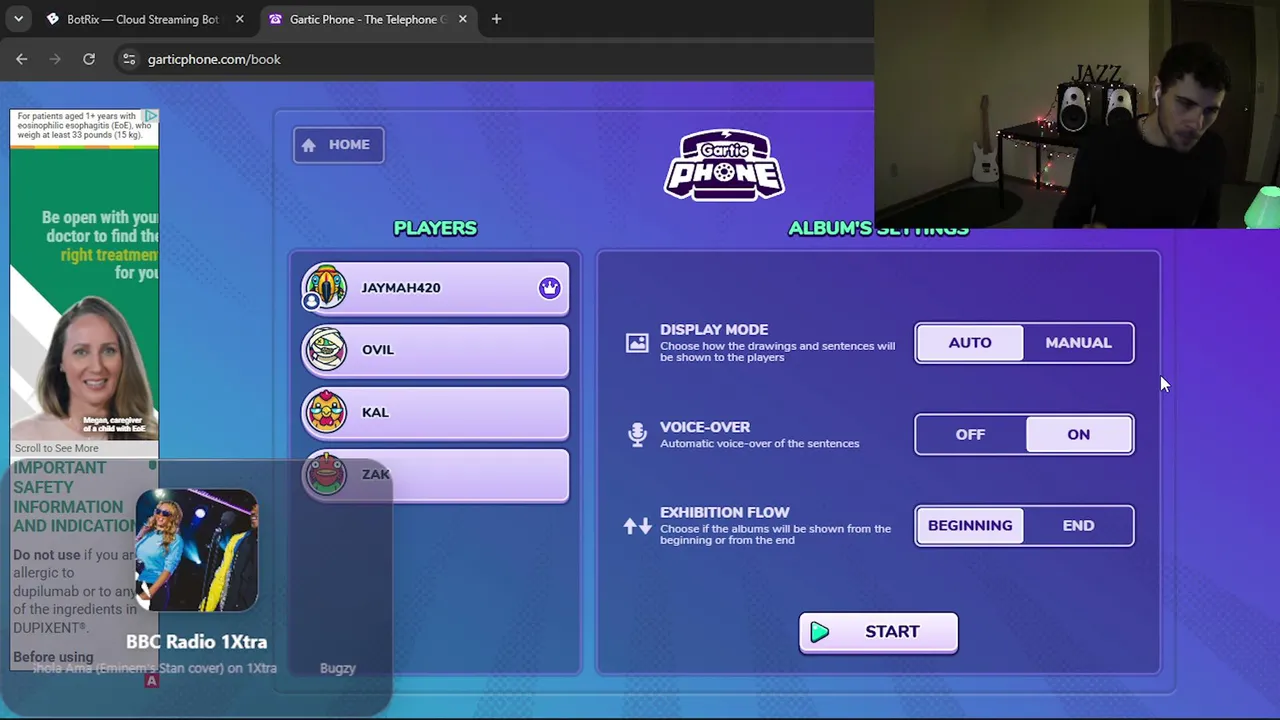Select the KAL player avatar
The width and height of the screenshot is (1280, 720).
click(326, 412)
